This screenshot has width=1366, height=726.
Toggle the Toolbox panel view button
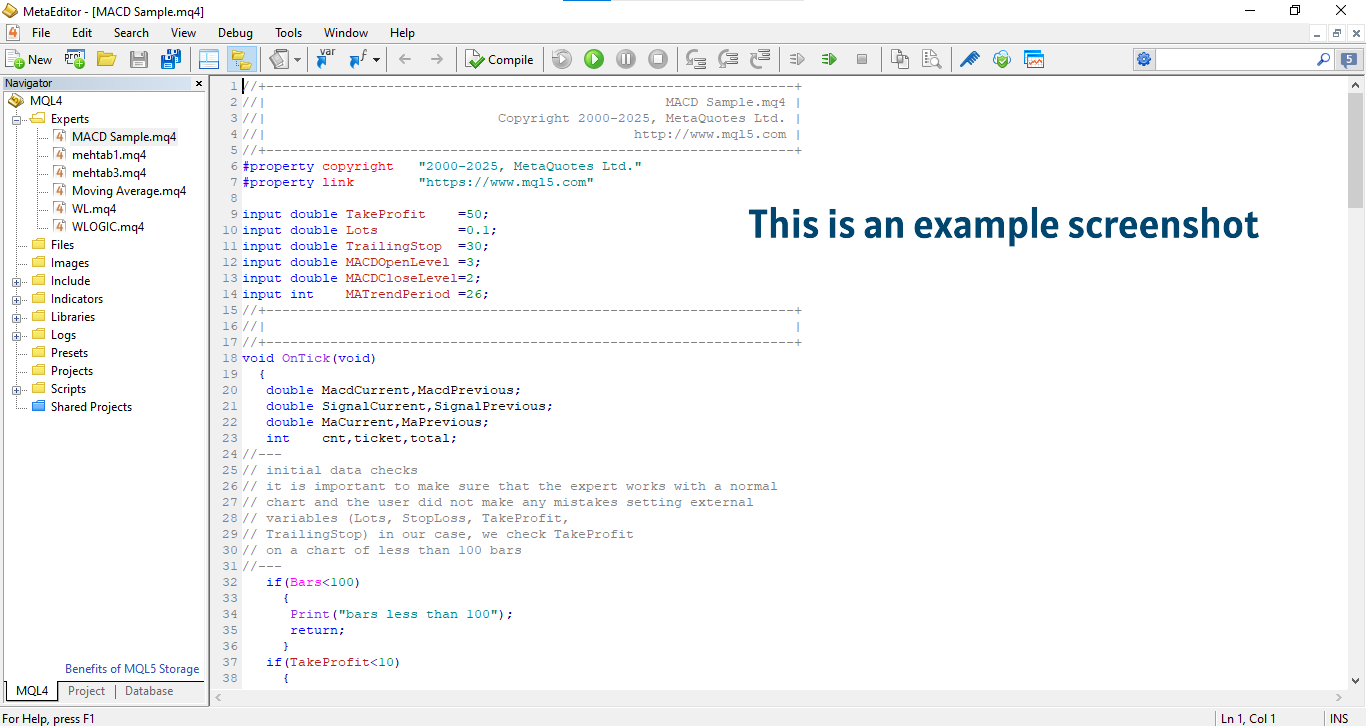coord(209,60)
